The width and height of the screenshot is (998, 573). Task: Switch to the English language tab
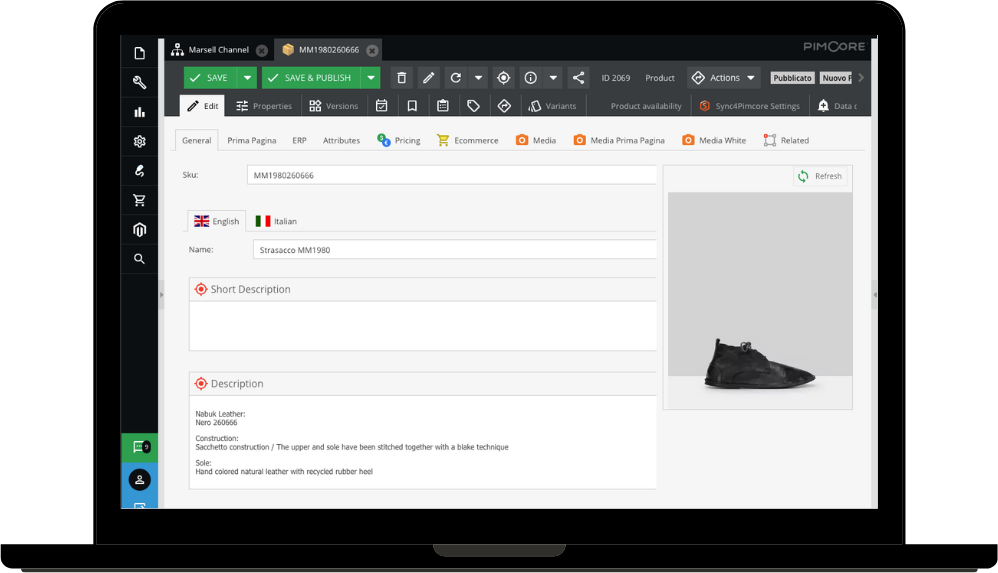pos(216,221)
